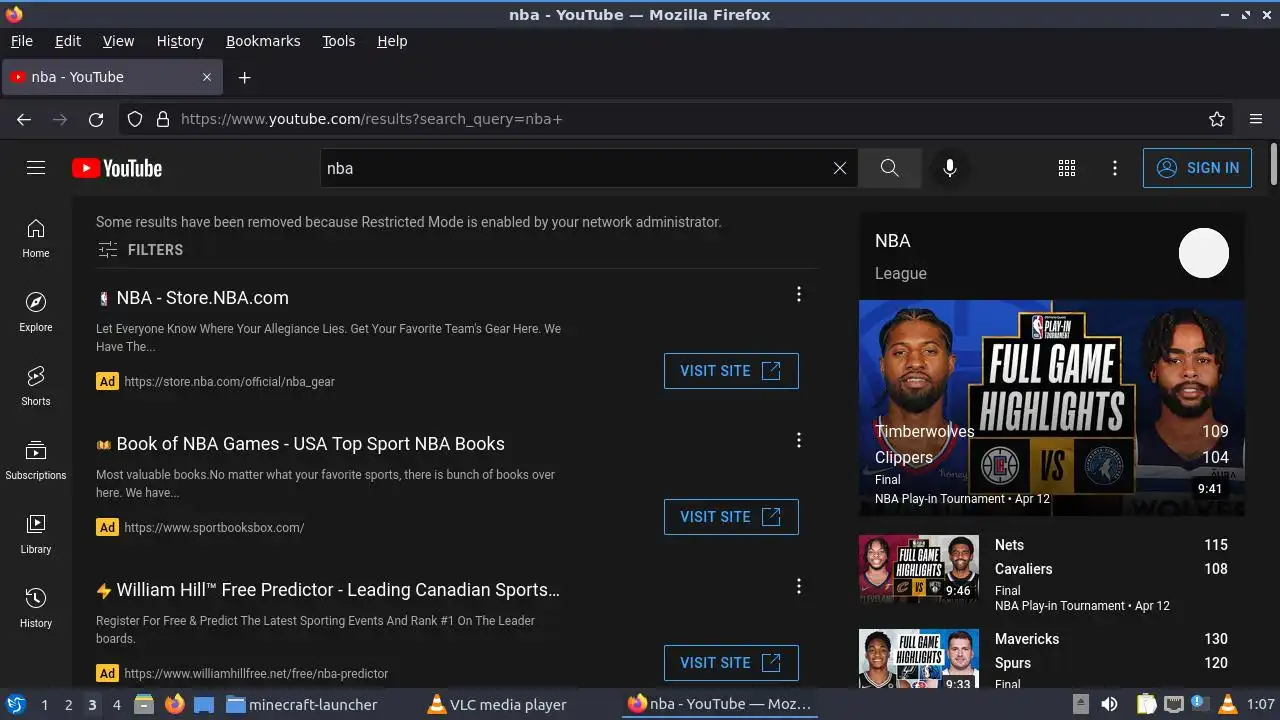Open the YouTube hamburger guide menu

(36, 168)
